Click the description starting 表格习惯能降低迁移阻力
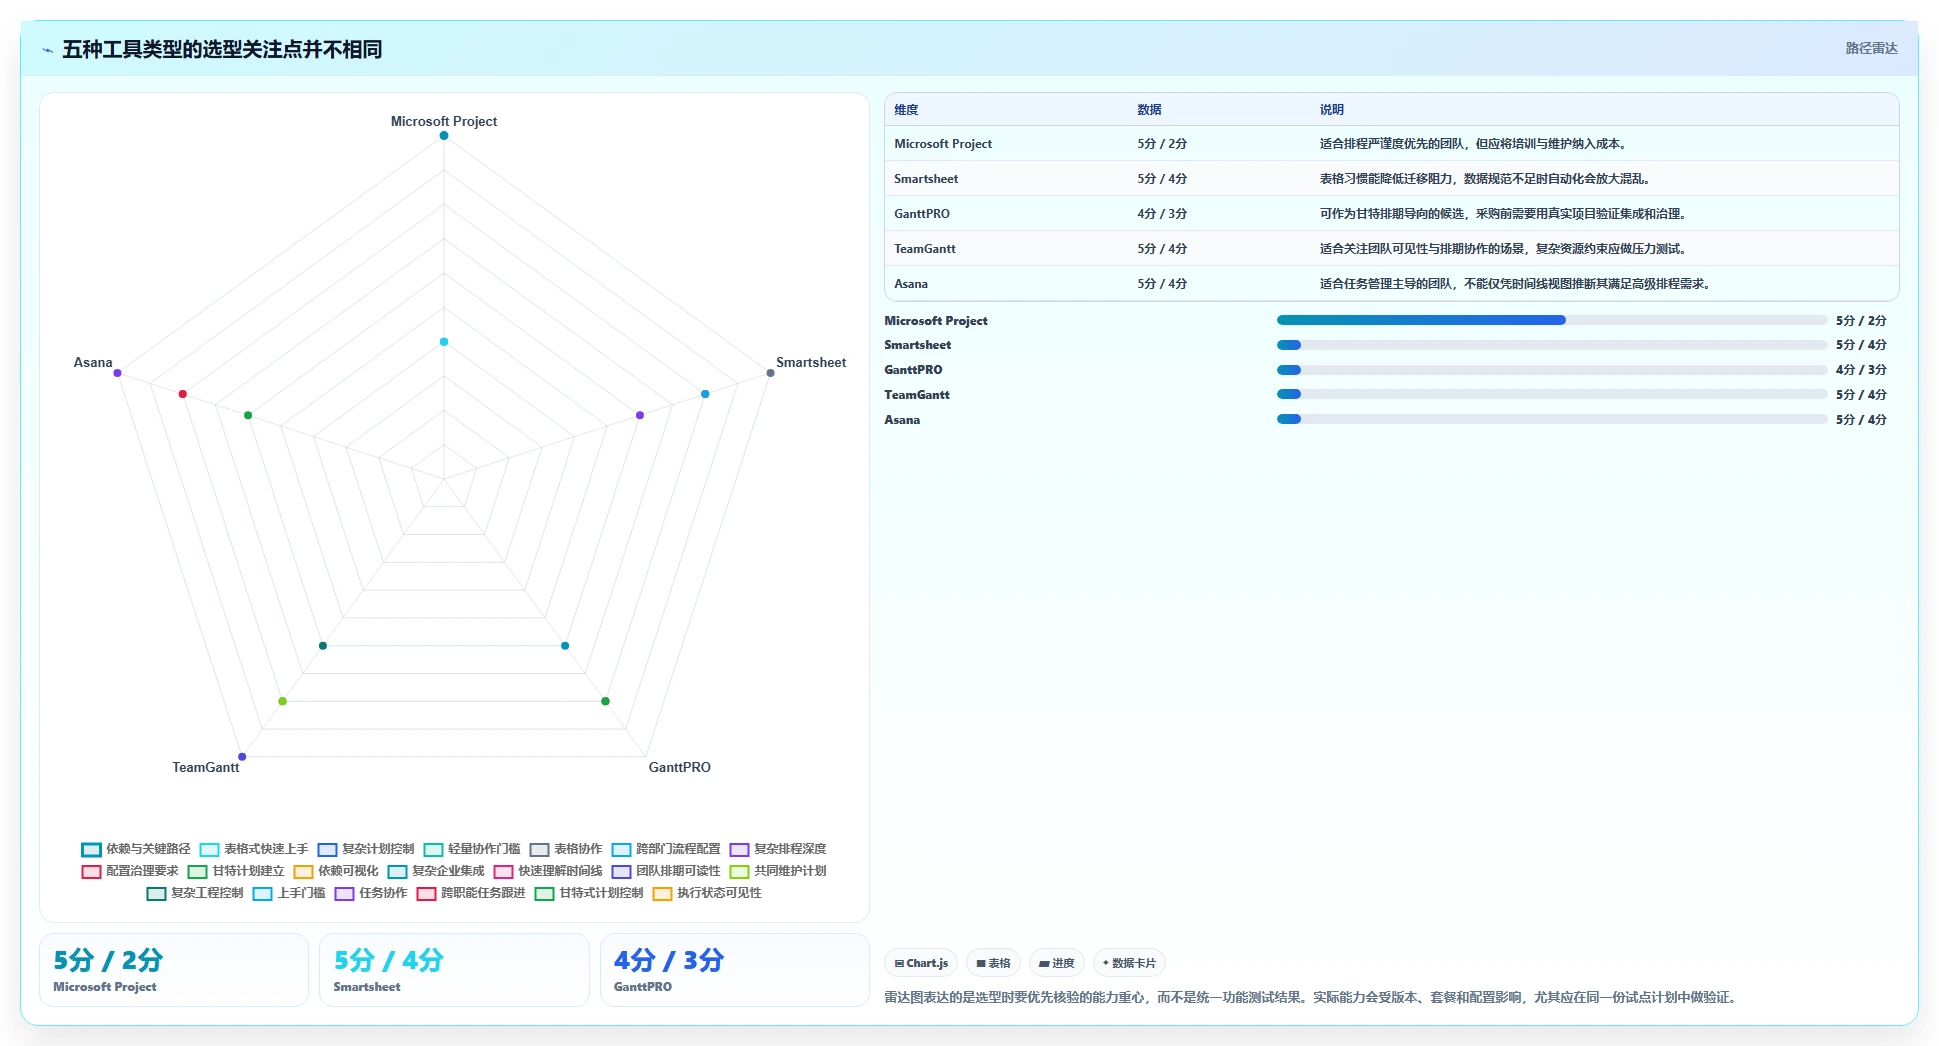 pyautogui.click(x=1485, y=179)
